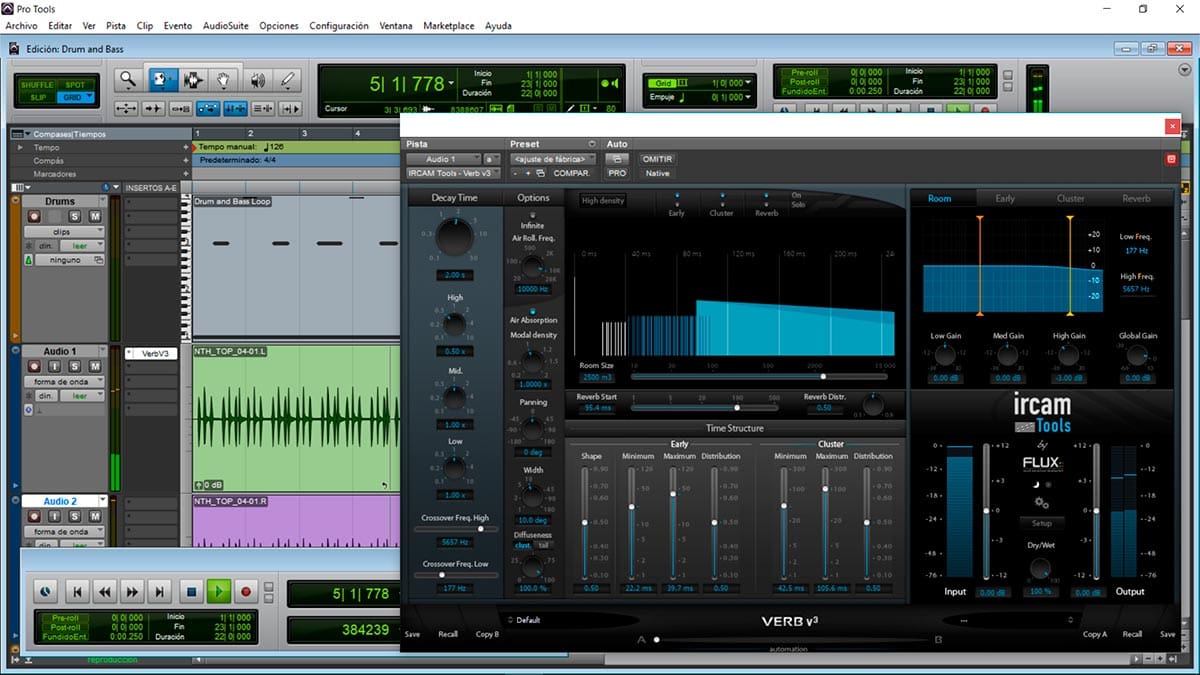Viewport: 1200px width, 675px height.
Task: Enable input monitoring on Audio 1
Action: click(x=54, y=367)
